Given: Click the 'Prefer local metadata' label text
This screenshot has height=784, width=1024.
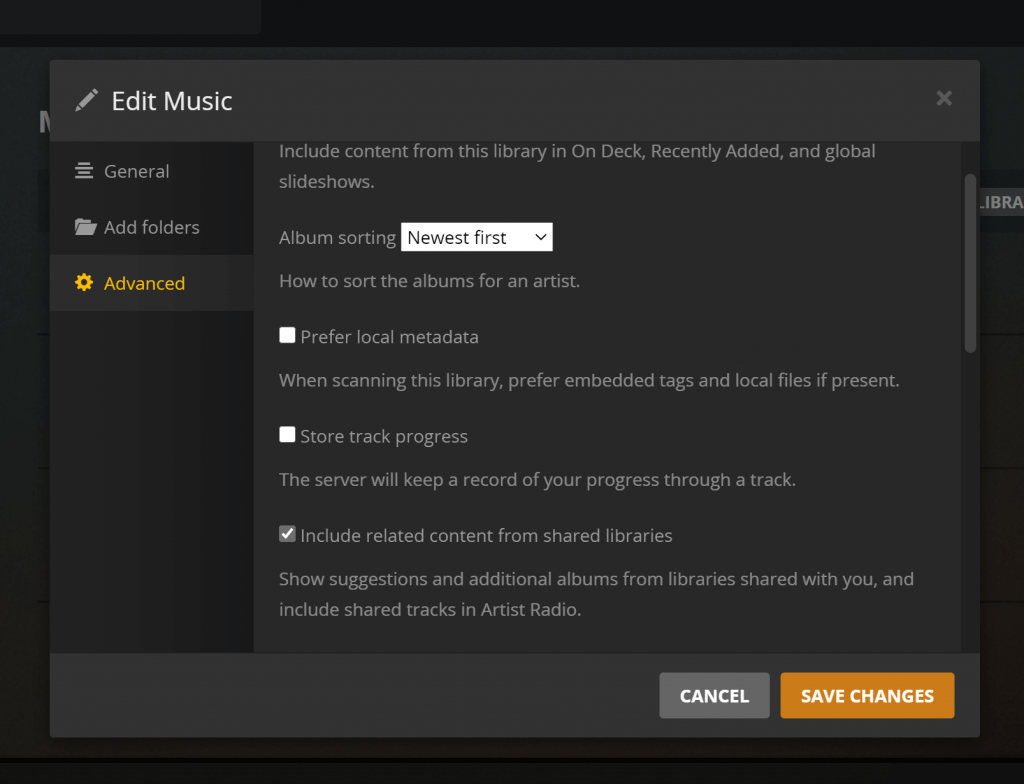Looking at the screenshot, I should [389, 337].
